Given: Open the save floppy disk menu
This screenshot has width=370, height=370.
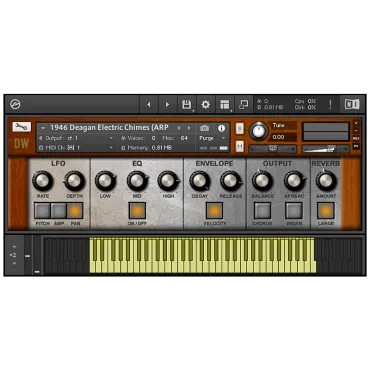Looking at the screenshot, I should click(x=187, y=105).
